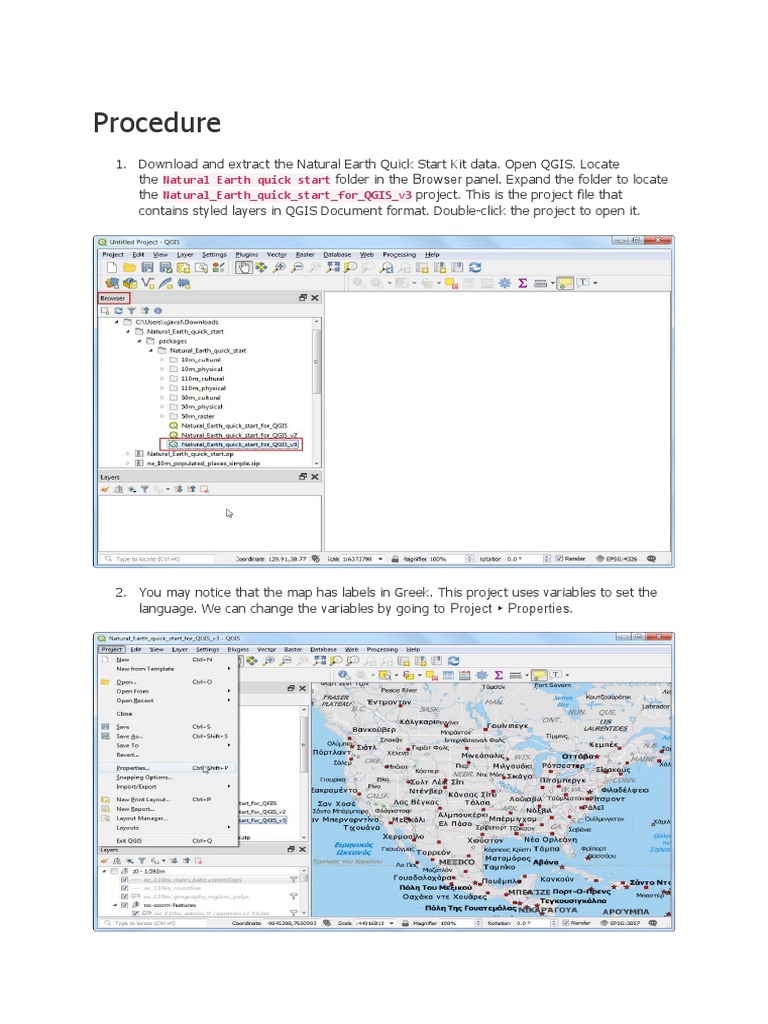Click Refresh icon in lower QGIS toolbar

454,661
